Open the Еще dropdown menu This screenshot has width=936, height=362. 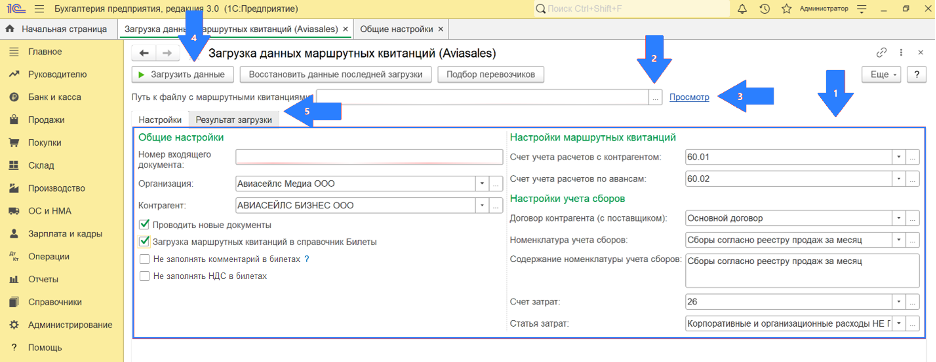click(x=881, y=75)
